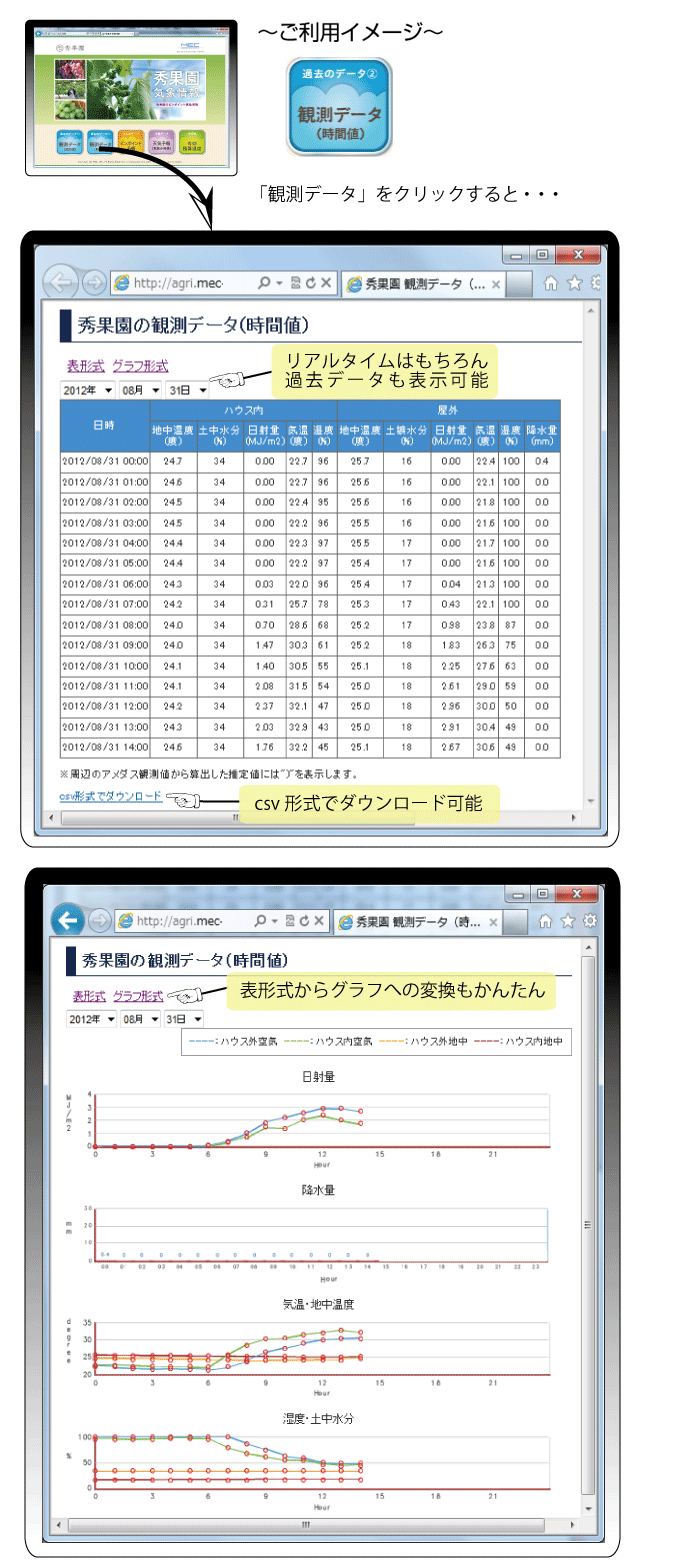Viewport: 676px width, 1565px height.
Task: Open the 08月 month dropdown in graph view
Action: 141,1019
